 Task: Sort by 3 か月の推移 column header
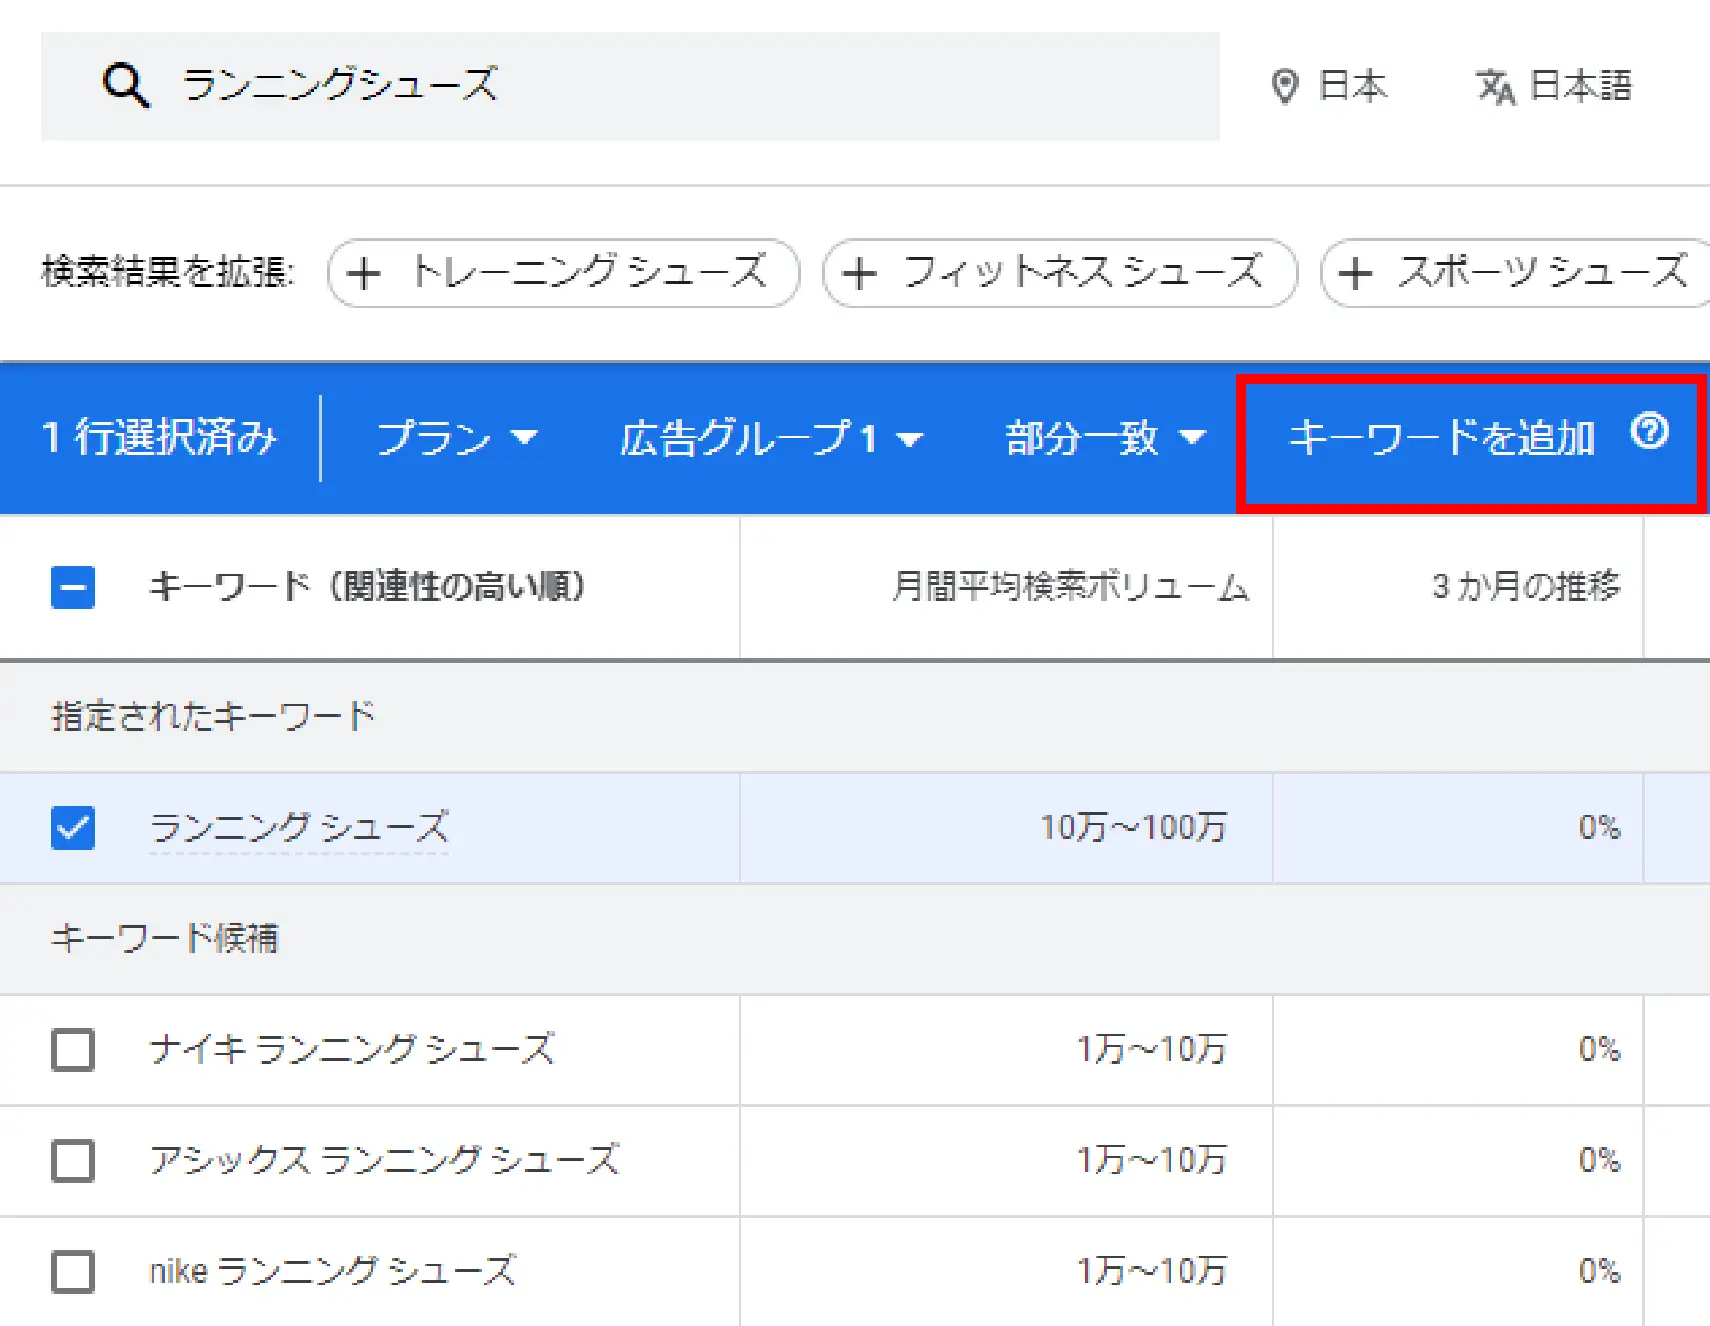pos(1526,586)
